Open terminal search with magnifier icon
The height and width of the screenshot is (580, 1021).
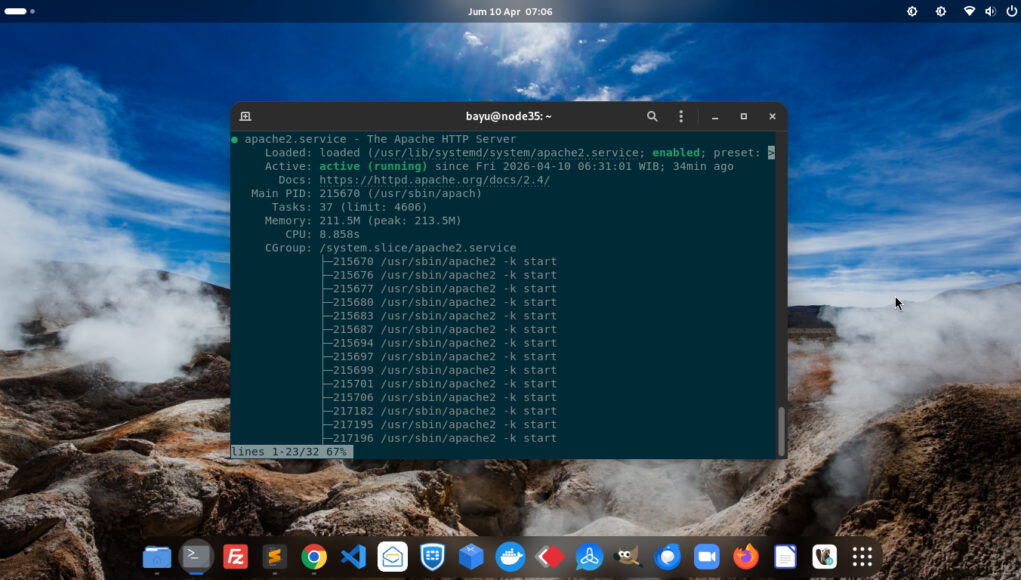pyautogui.click(x=652, y=117)
